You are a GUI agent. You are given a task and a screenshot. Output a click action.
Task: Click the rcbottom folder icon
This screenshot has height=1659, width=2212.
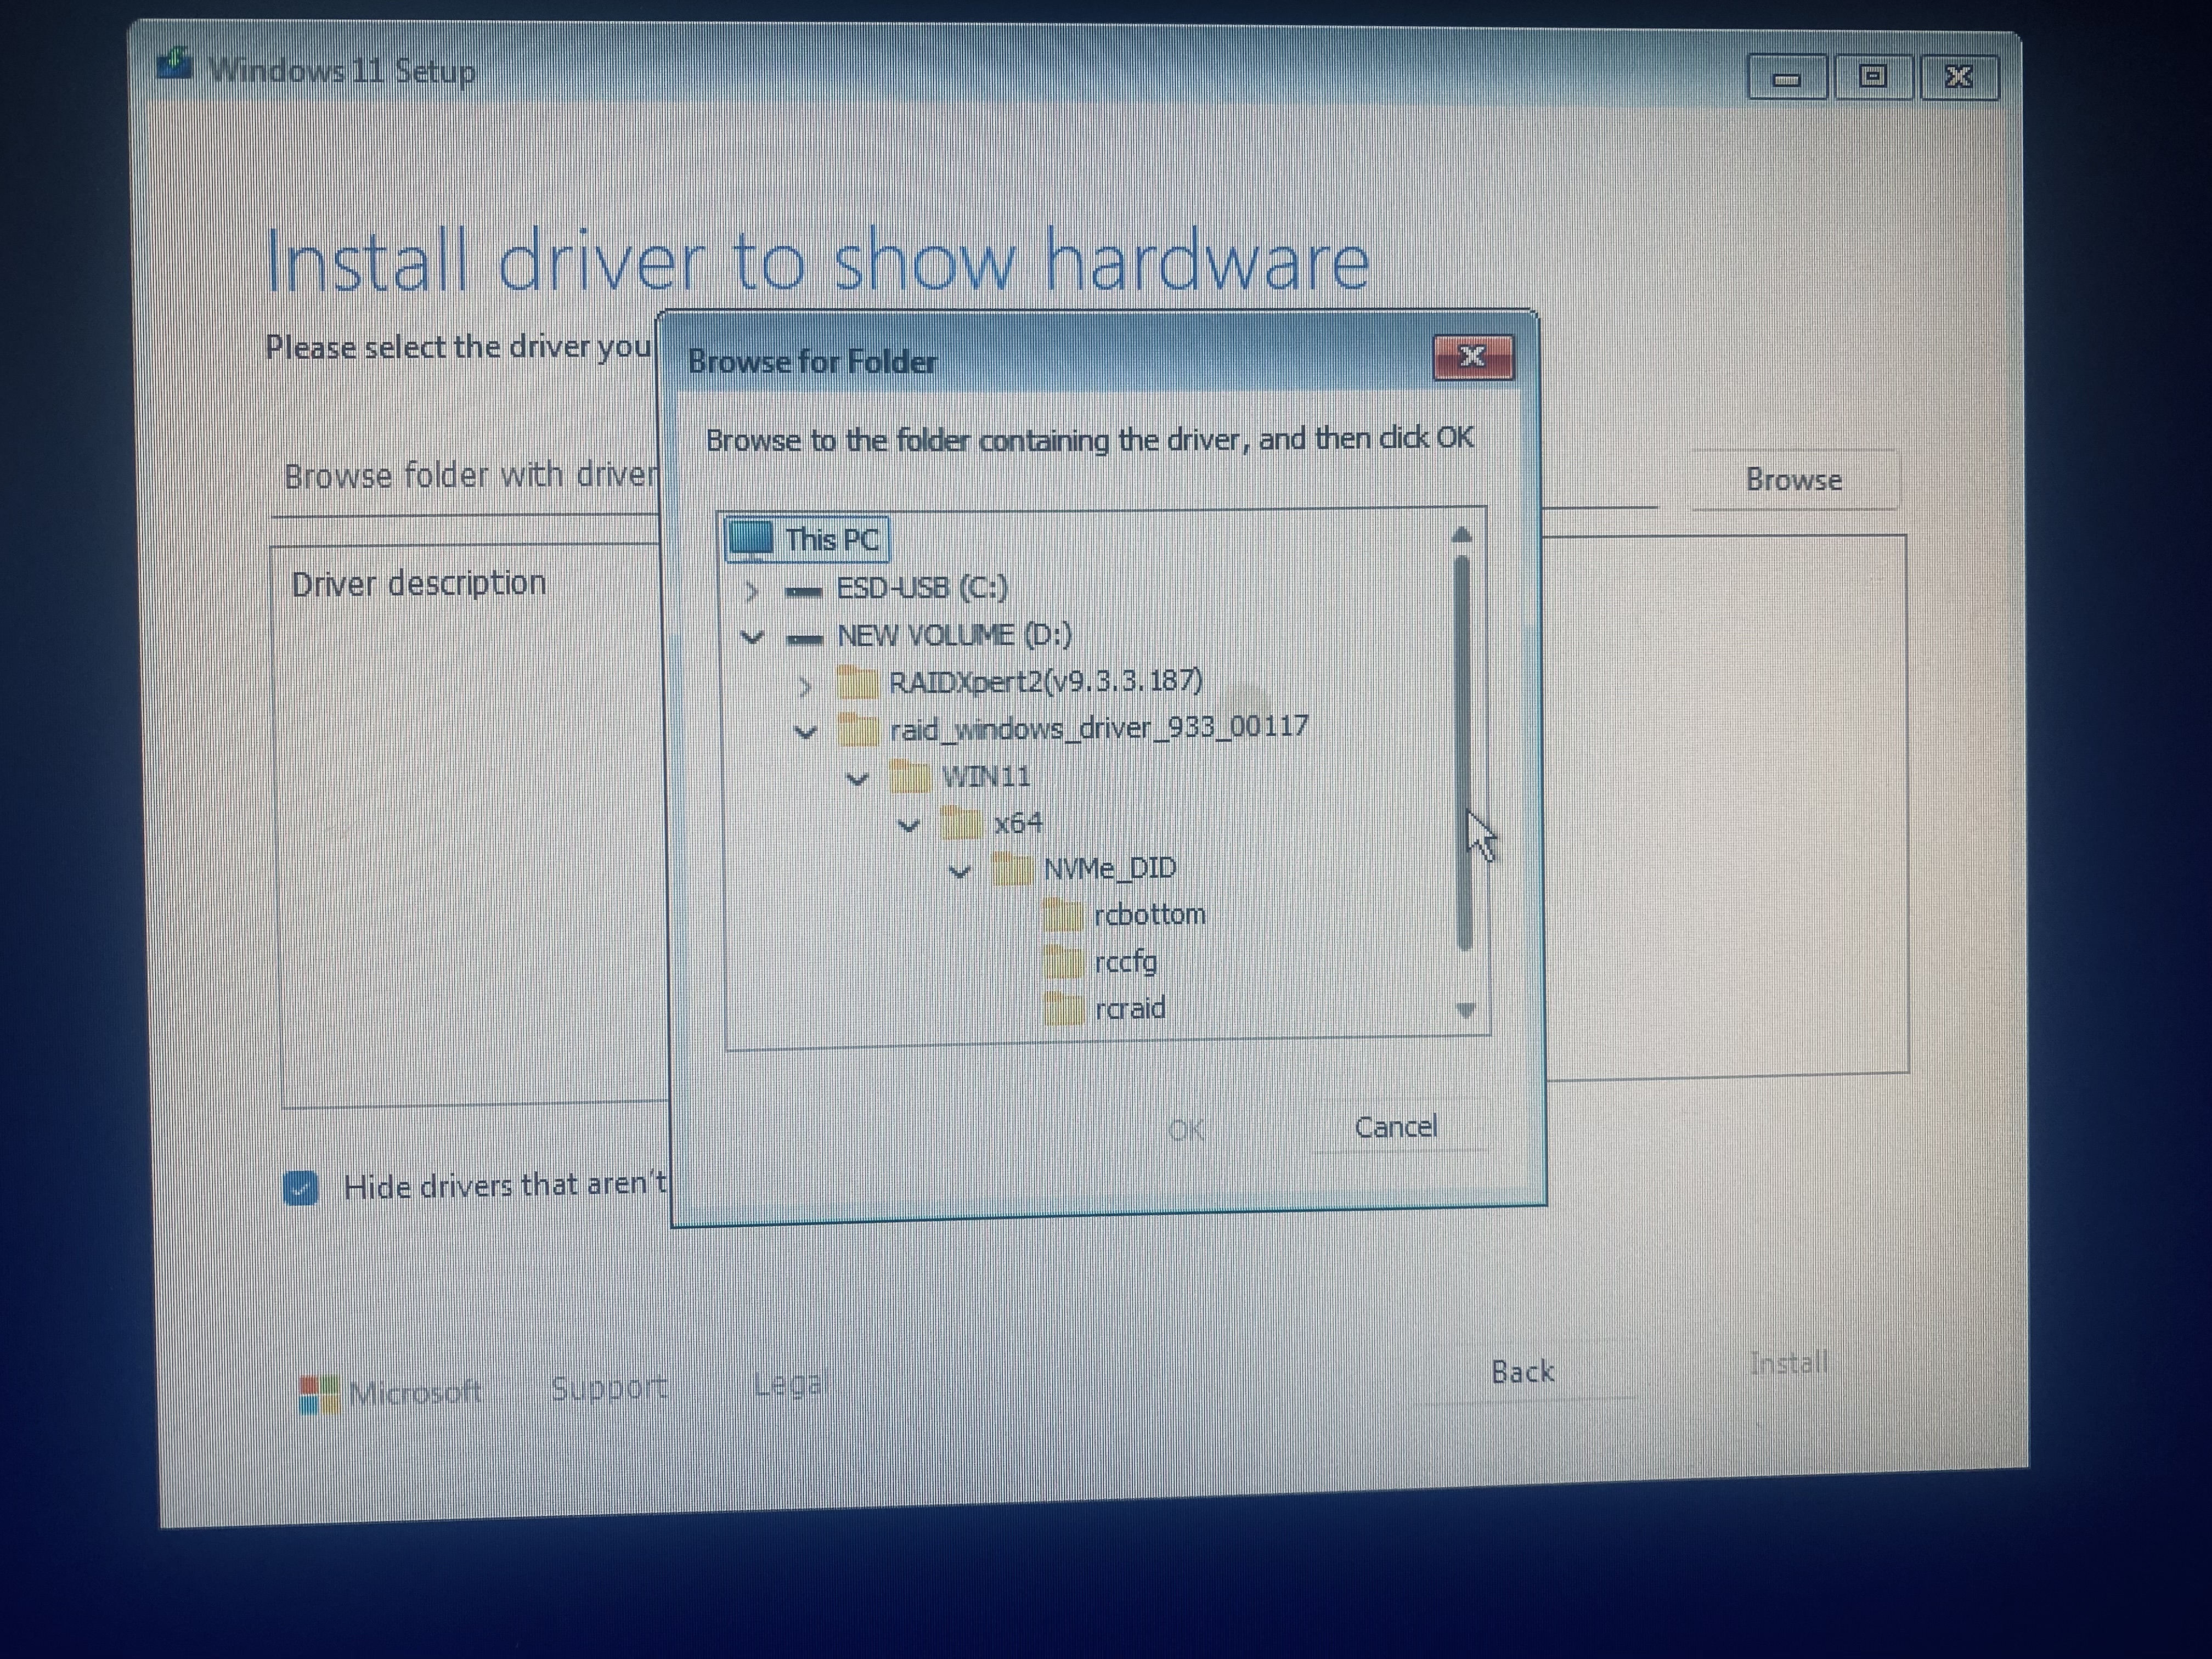tap(1063, 915)
